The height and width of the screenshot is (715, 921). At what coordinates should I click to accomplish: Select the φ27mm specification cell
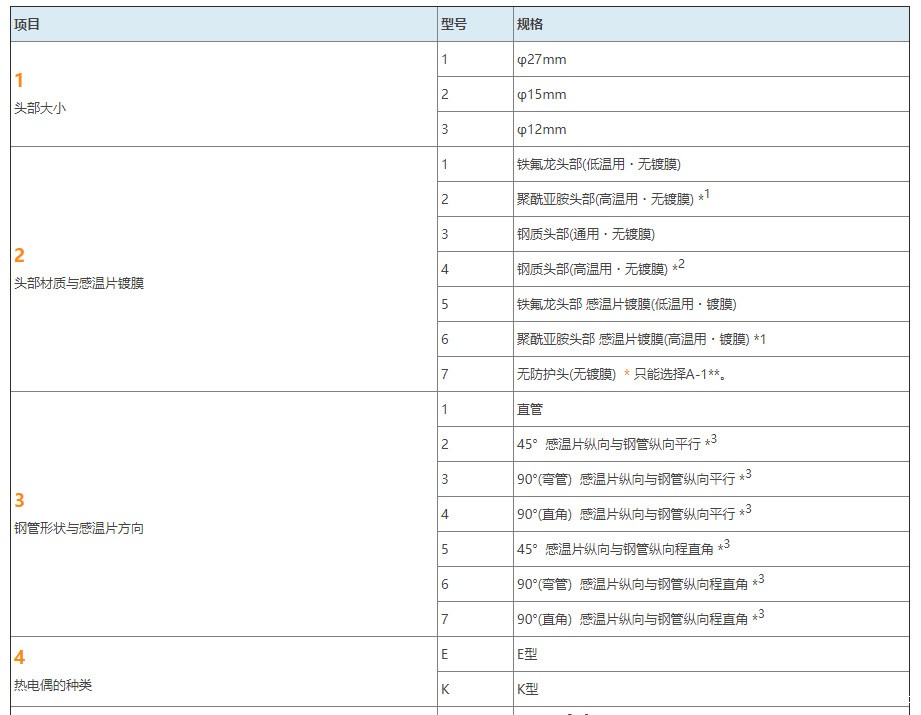[541, 59]
